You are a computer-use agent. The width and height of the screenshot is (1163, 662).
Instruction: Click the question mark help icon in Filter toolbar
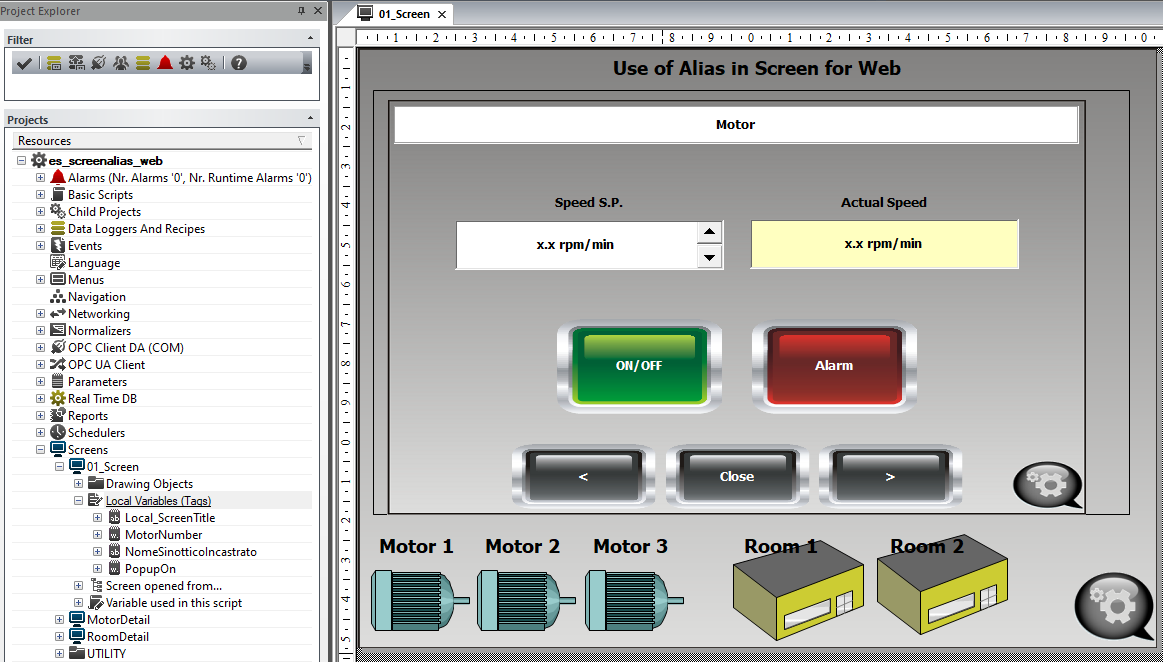click(x=238, y=63)
